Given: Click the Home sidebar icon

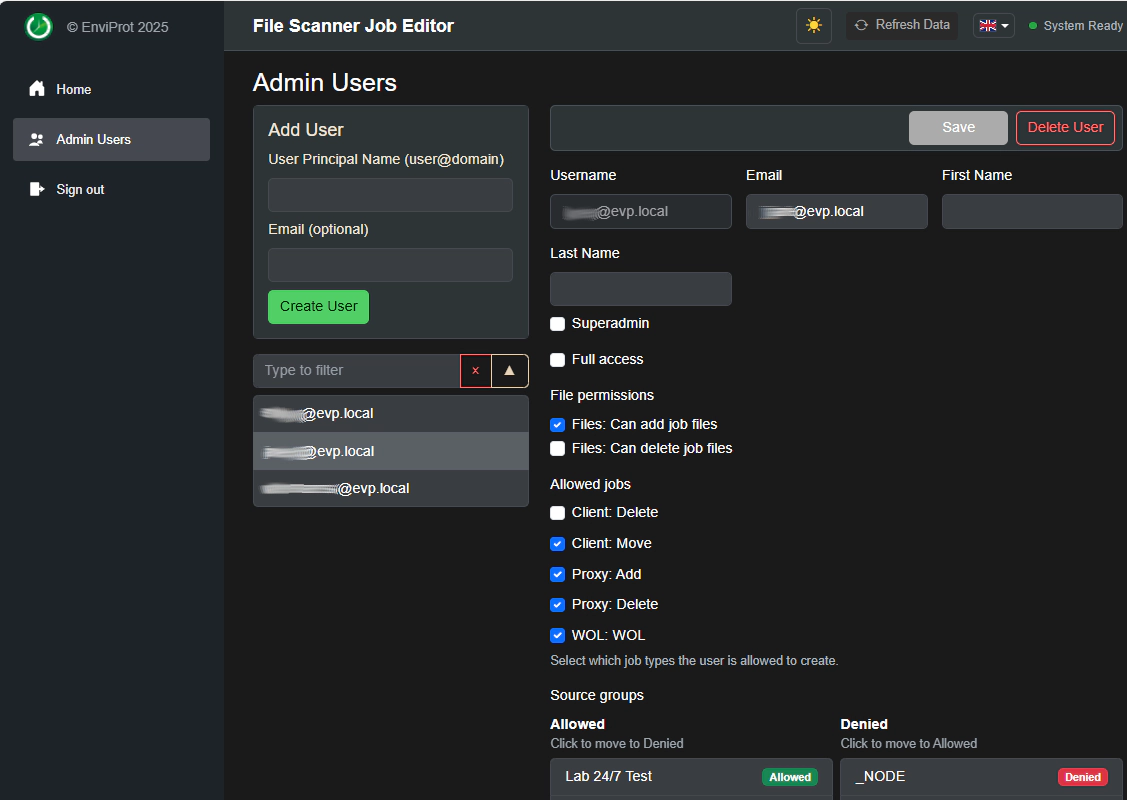Looking at the screenshot, I should point(37,89).
